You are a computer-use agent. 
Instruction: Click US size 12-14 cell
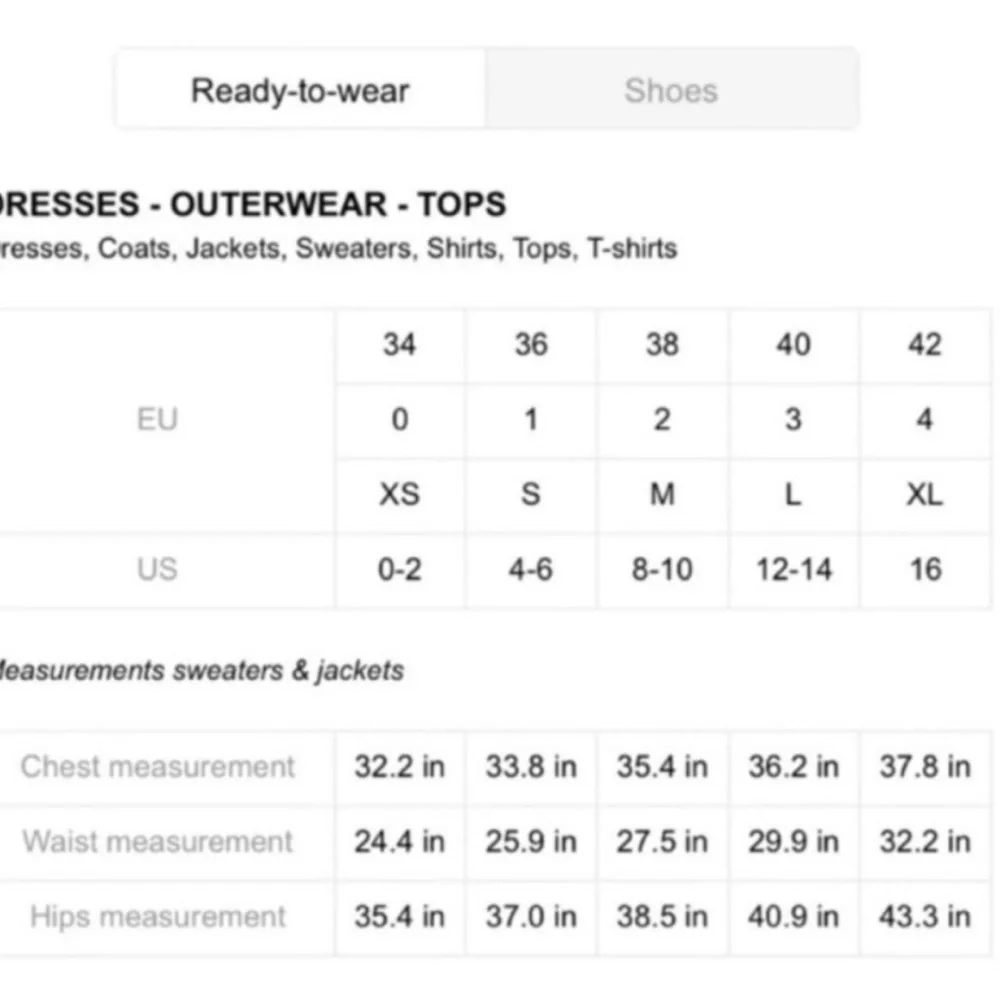[x=794, y=569]
